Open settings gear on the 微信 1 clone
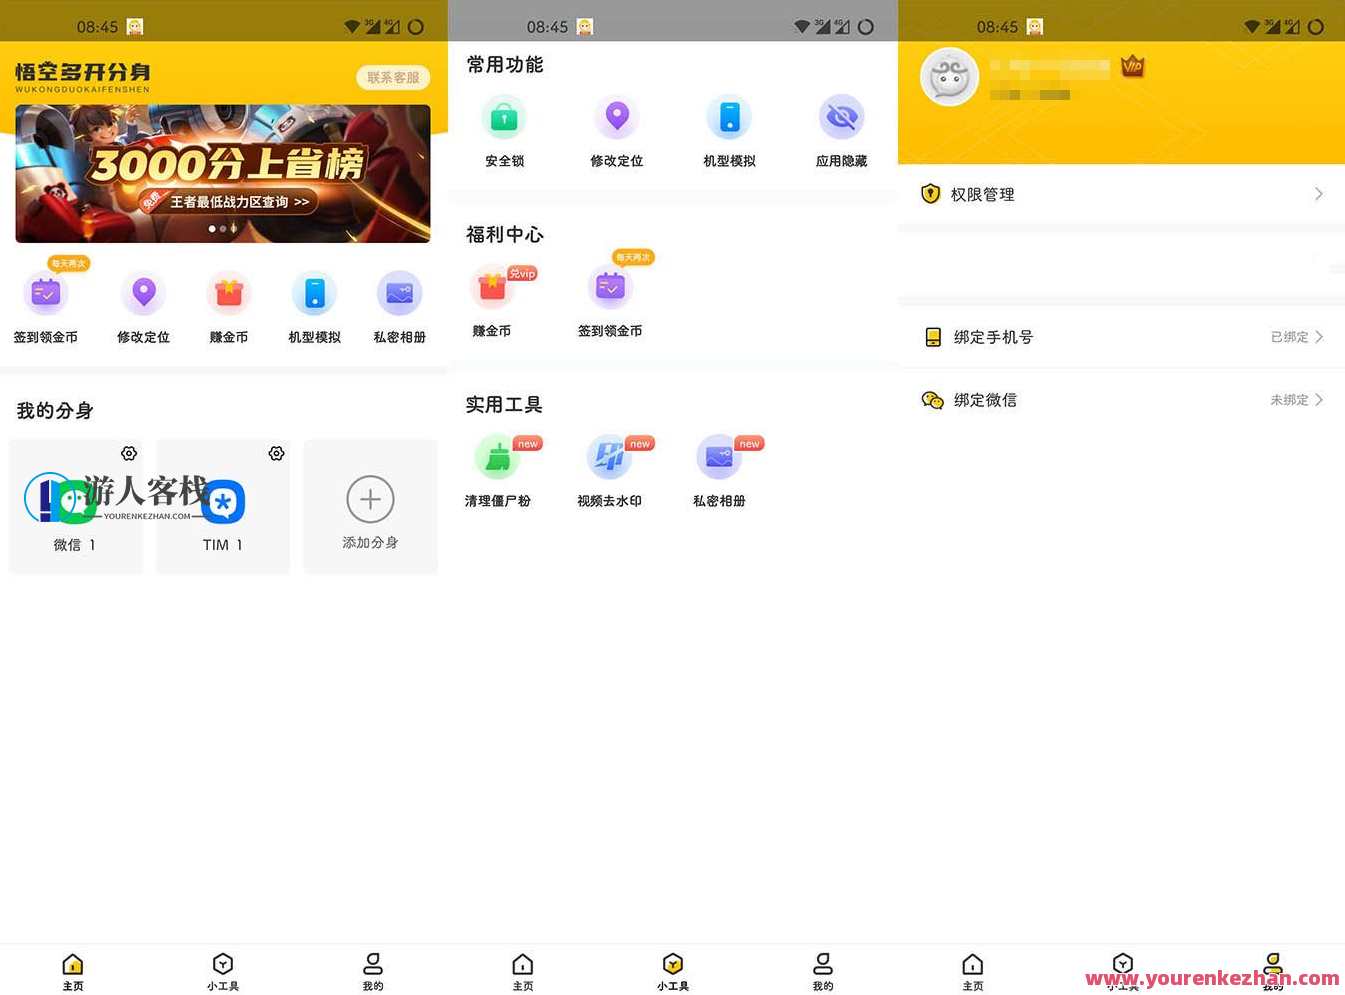The width and height of the screenshot is (1345, 995). coord(128,453)
